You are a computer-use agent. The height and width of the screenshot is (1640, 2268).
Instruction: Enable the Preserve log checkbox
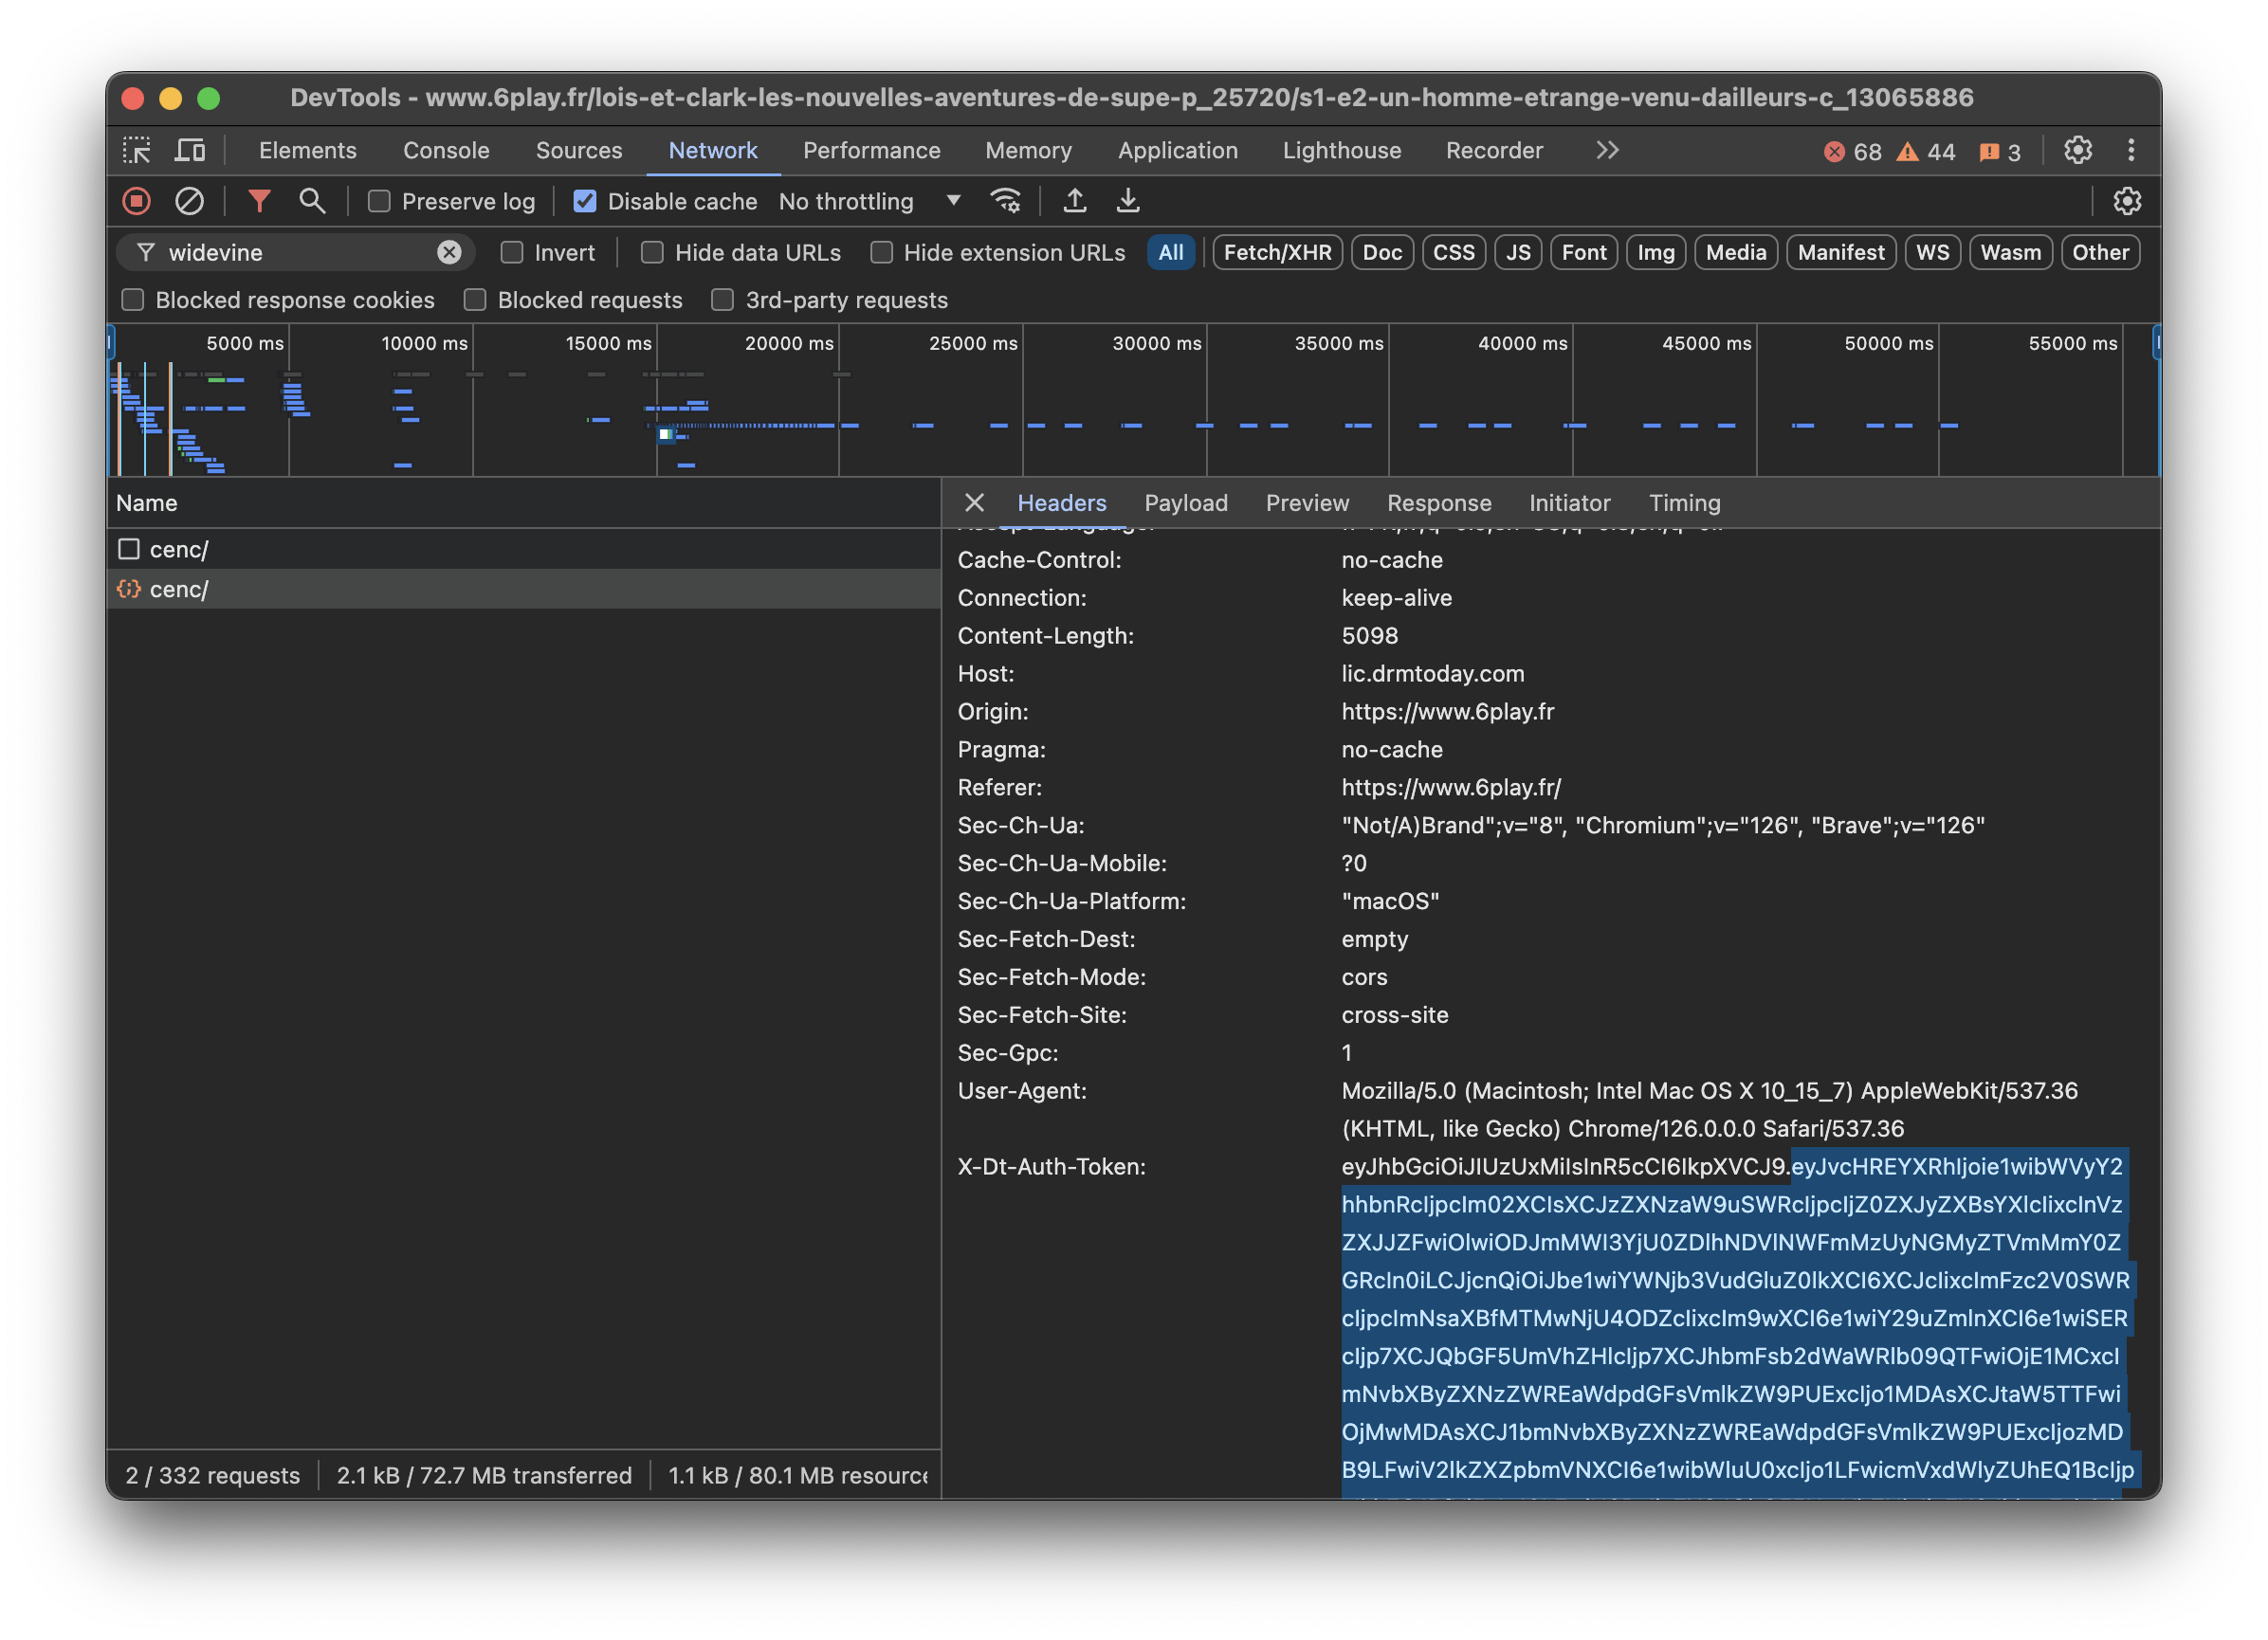tap(379, 201)
